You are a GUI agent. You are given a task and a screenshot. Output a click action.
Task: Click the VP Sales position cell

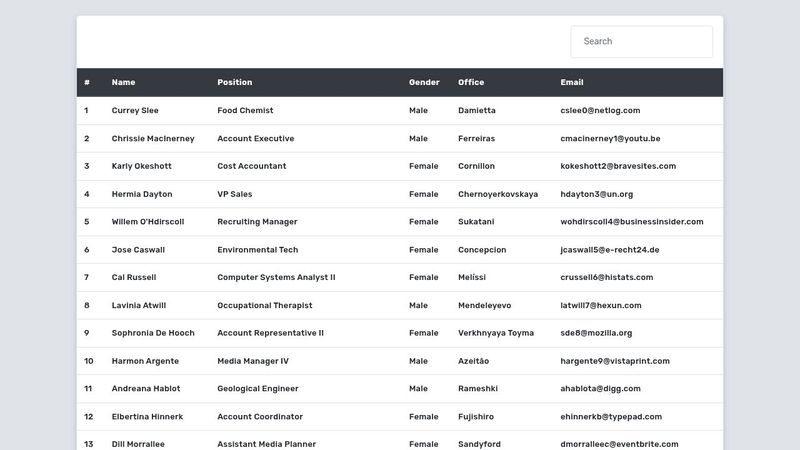[235, 194]
